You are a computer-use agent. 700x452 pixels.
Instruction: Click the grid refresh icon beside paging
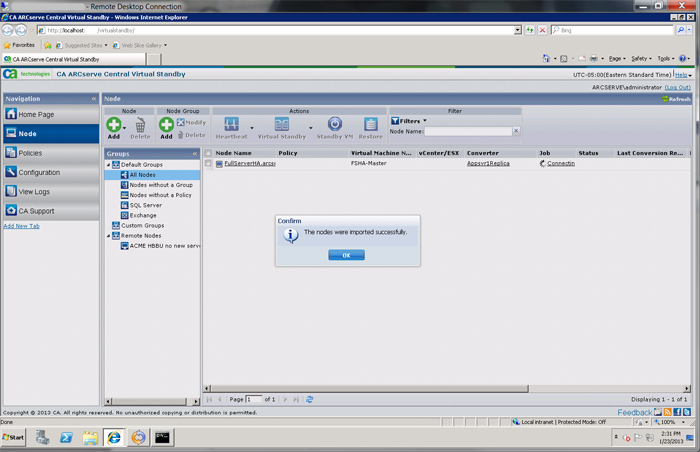coord(309,399)
